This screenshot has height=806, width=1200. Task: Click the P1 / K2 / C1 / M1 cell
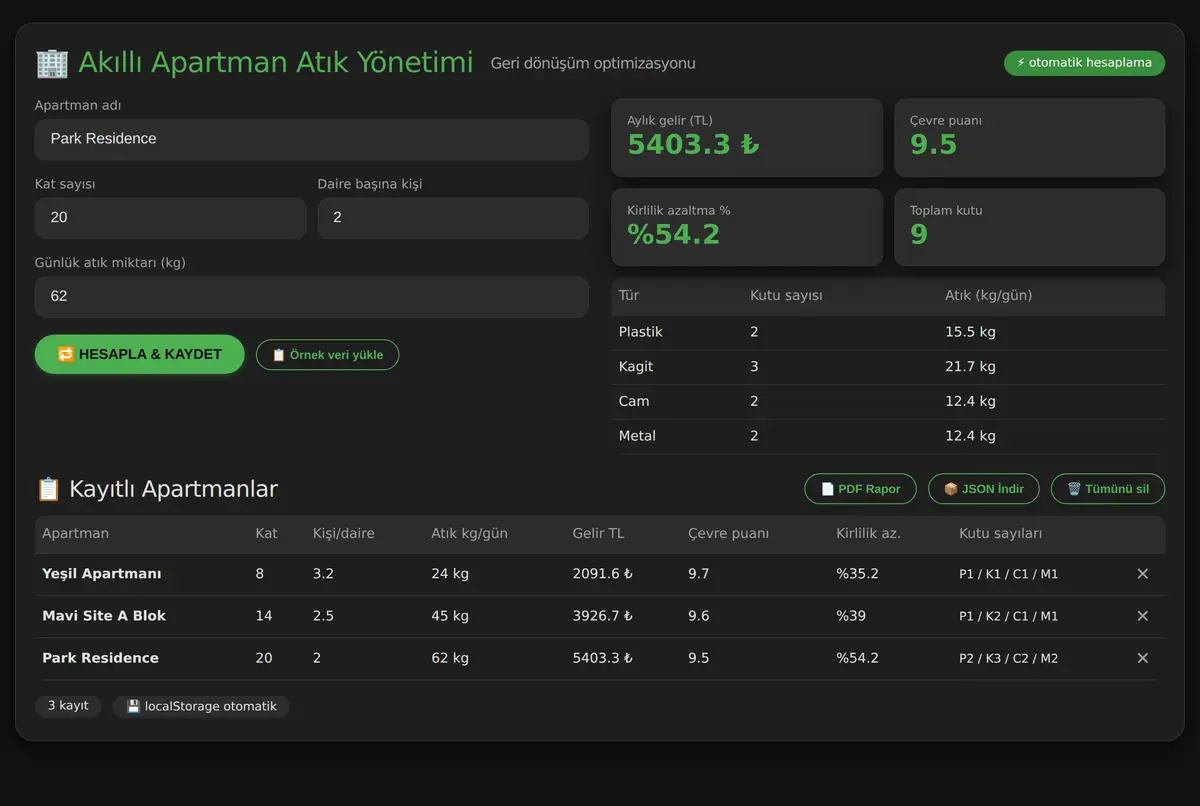[1008, 616]
